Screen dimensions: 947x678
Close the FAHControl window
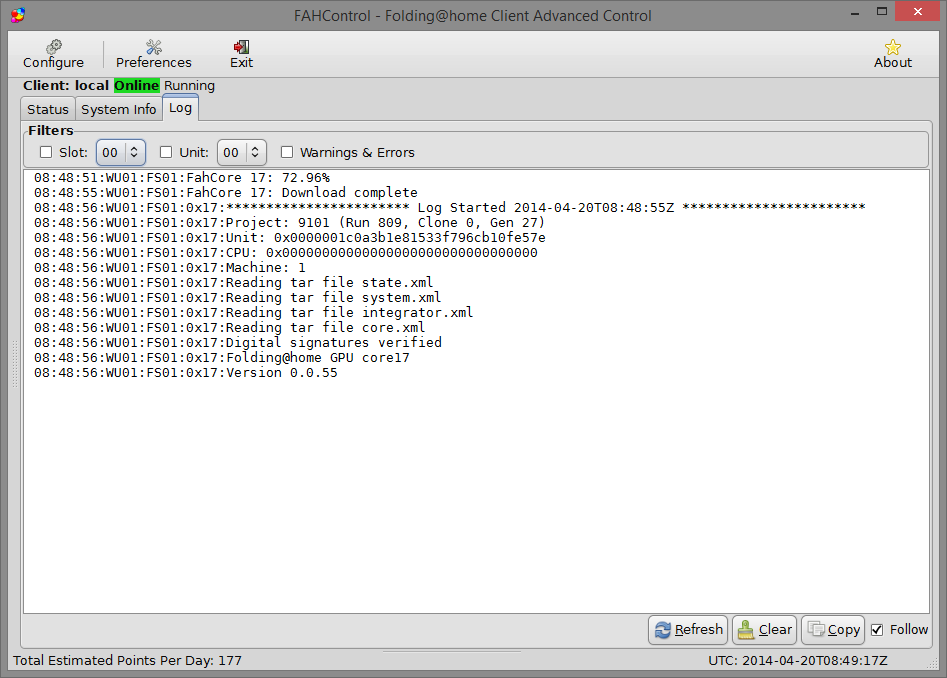point(917,11)
